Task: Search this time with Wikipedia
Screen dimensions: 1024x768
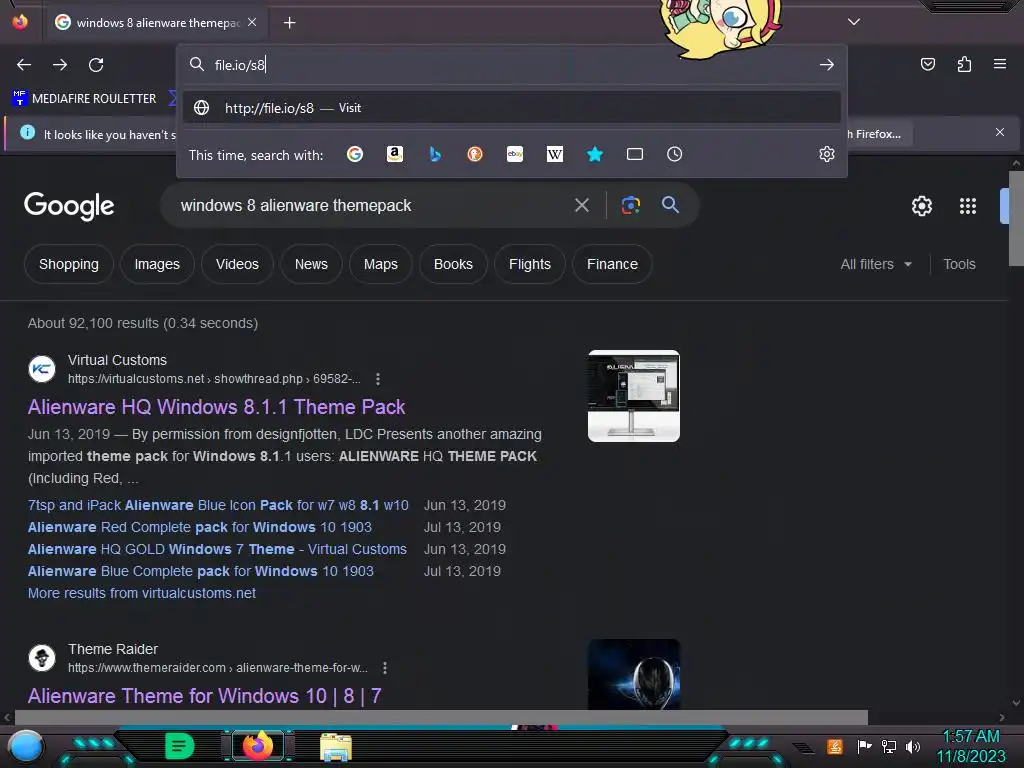Action: (554, 154)
